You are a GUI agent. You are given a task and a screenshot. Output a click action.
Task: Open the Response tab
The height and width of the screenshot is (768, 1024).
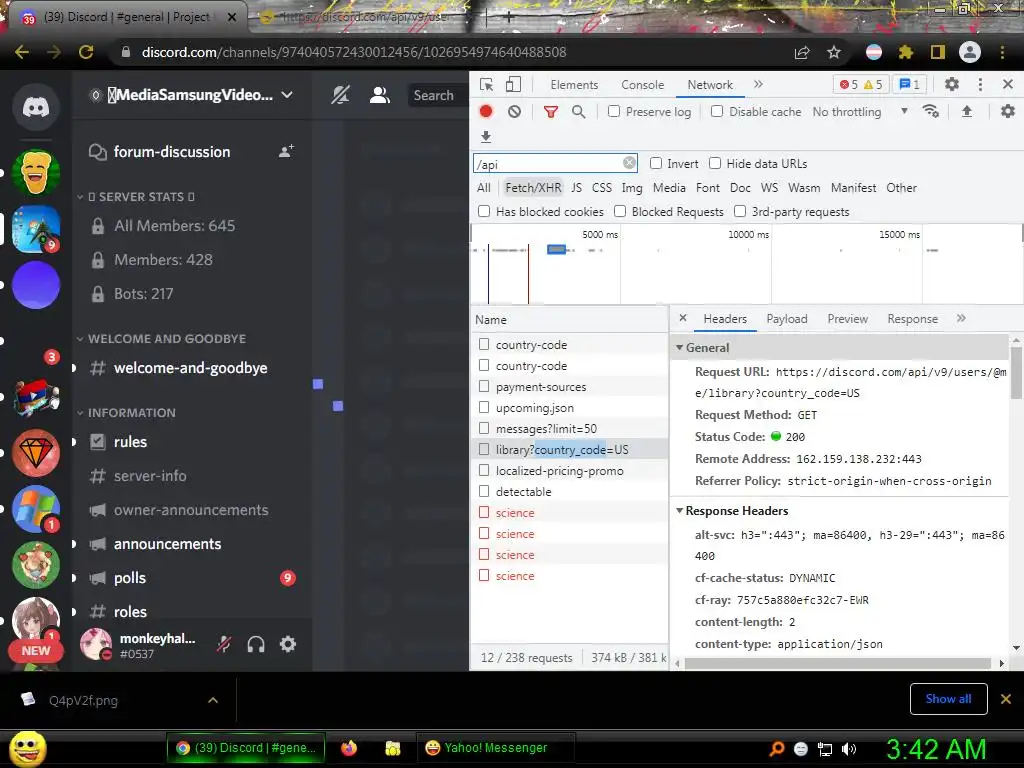pos(912,319)
